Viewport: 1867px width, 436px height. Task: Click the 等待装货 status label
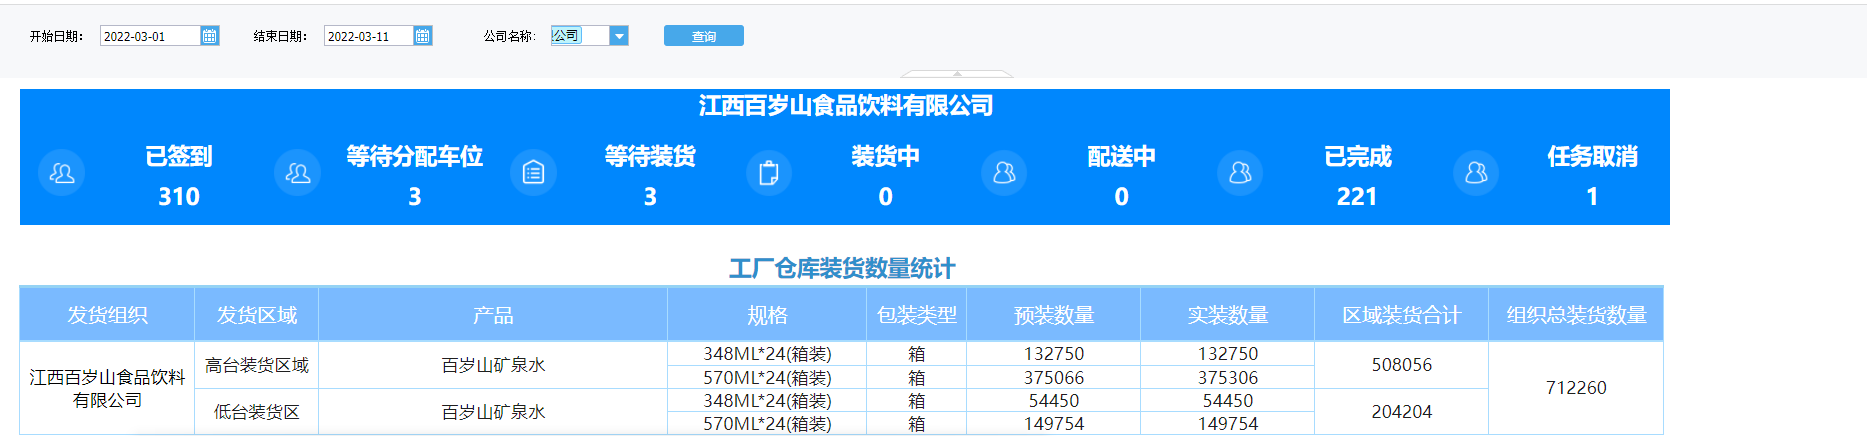coord(650,157)
